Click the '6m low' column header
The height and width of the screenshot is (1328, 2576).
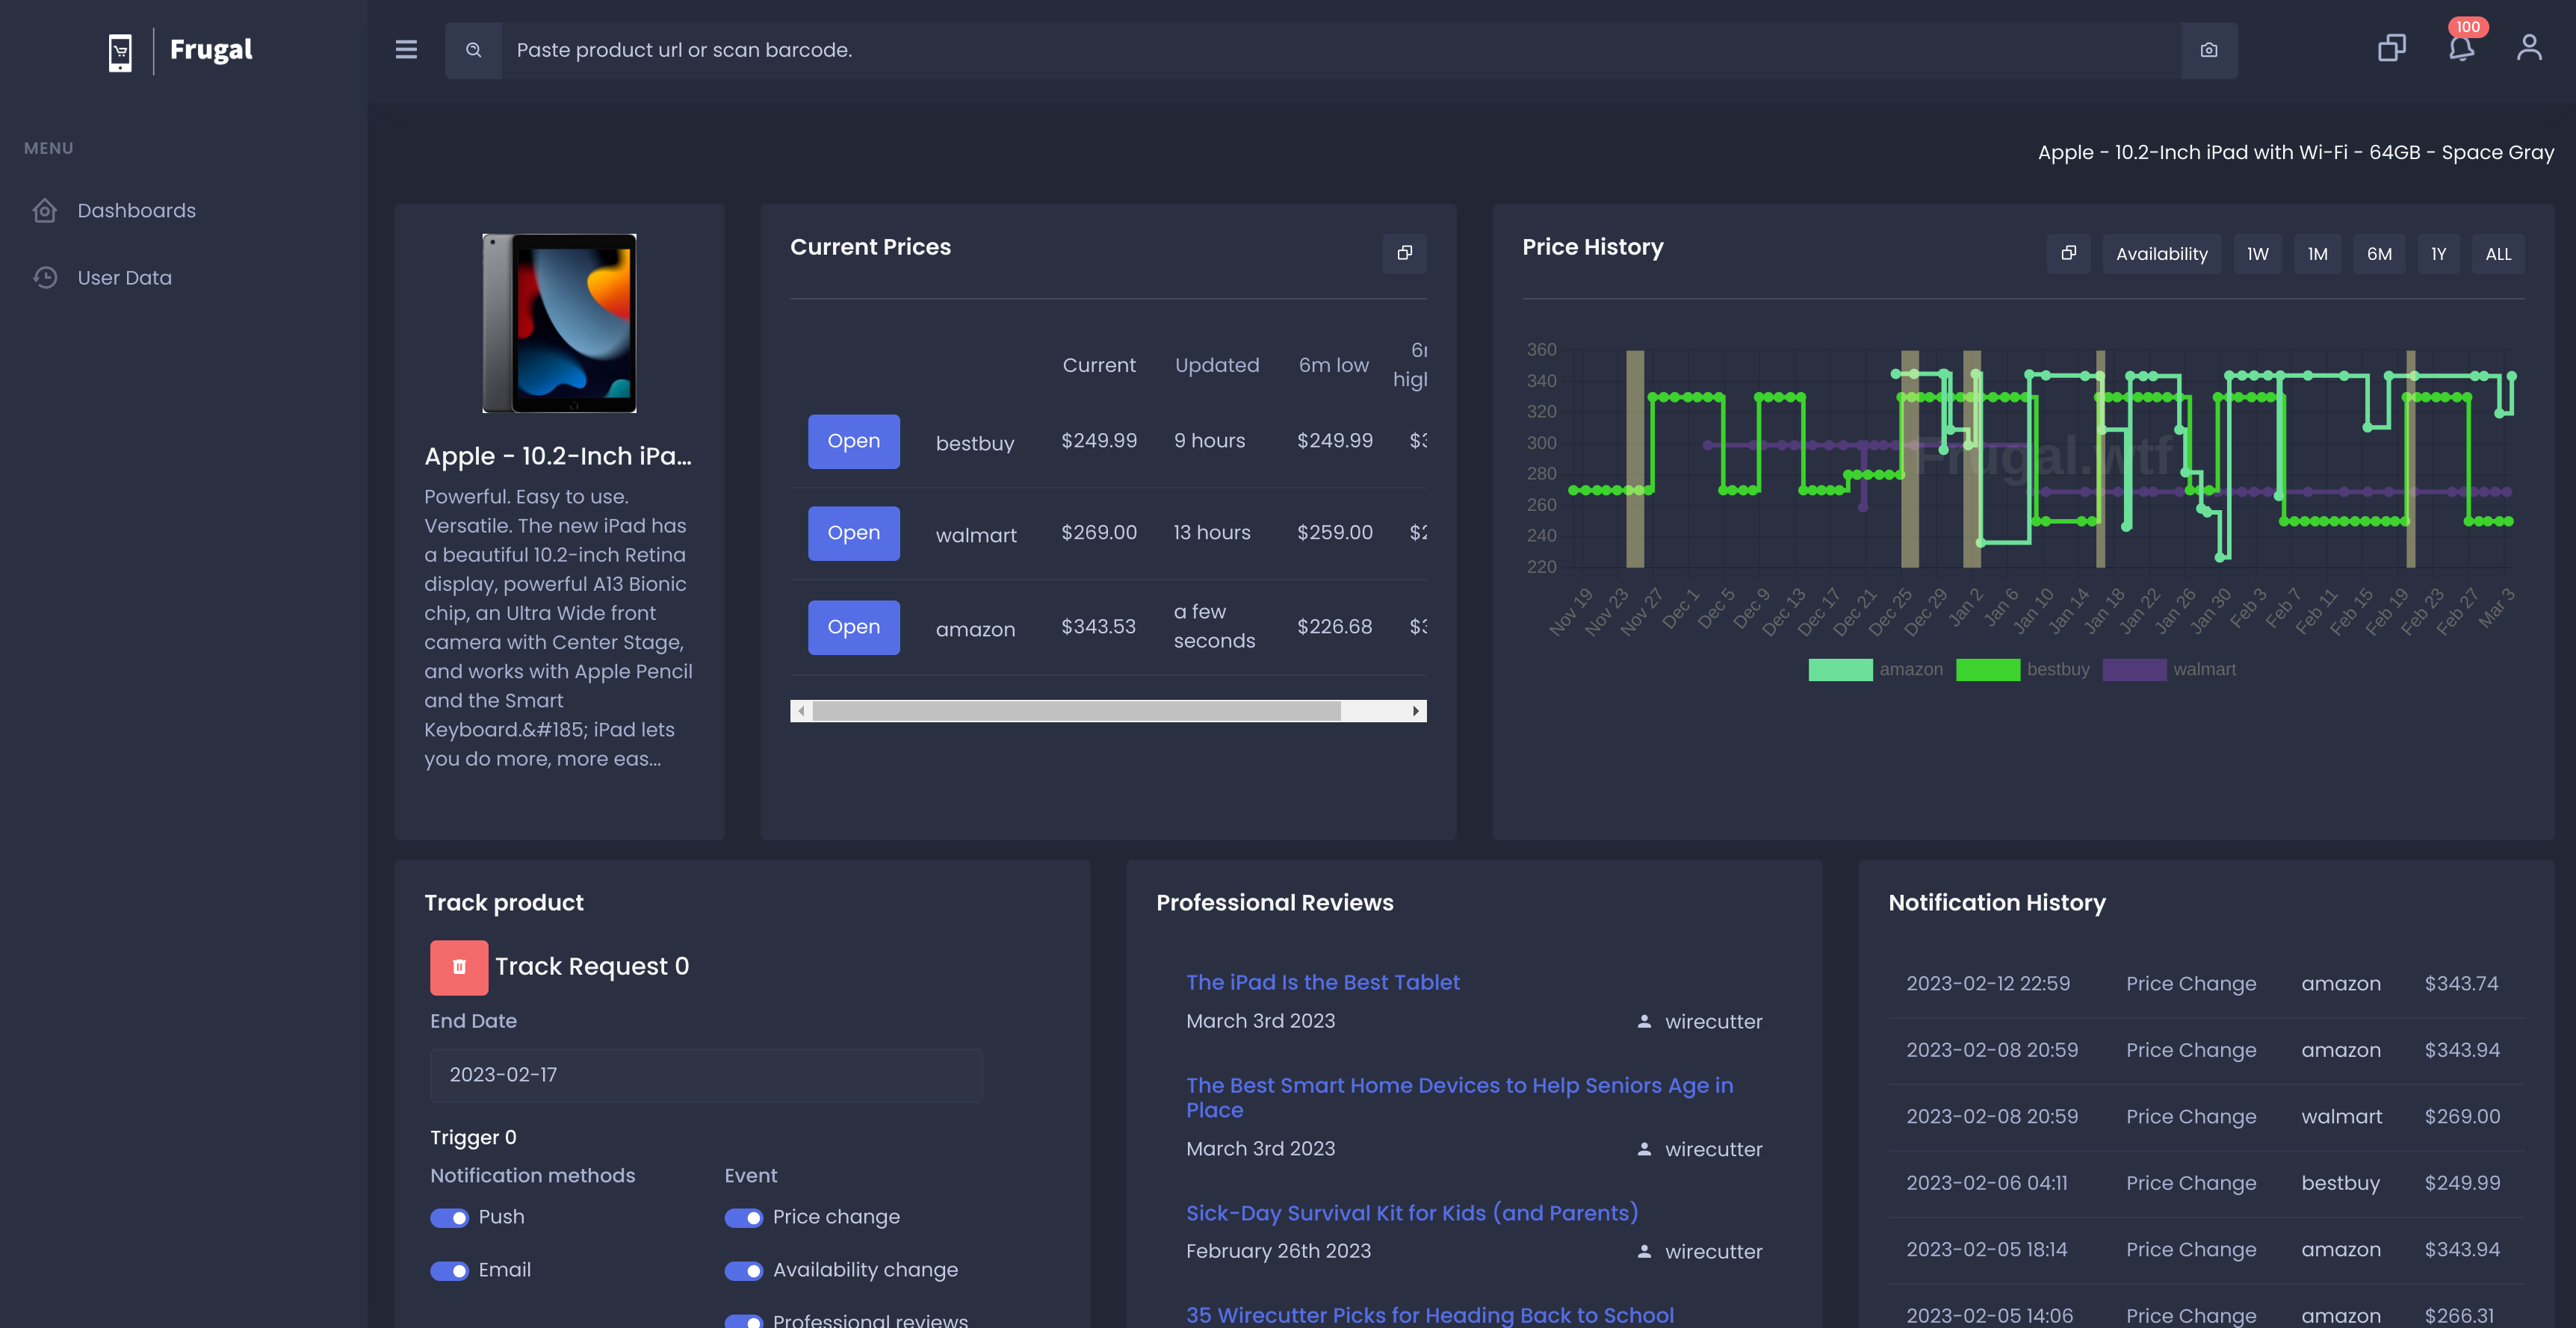(x=1333, y=365)
